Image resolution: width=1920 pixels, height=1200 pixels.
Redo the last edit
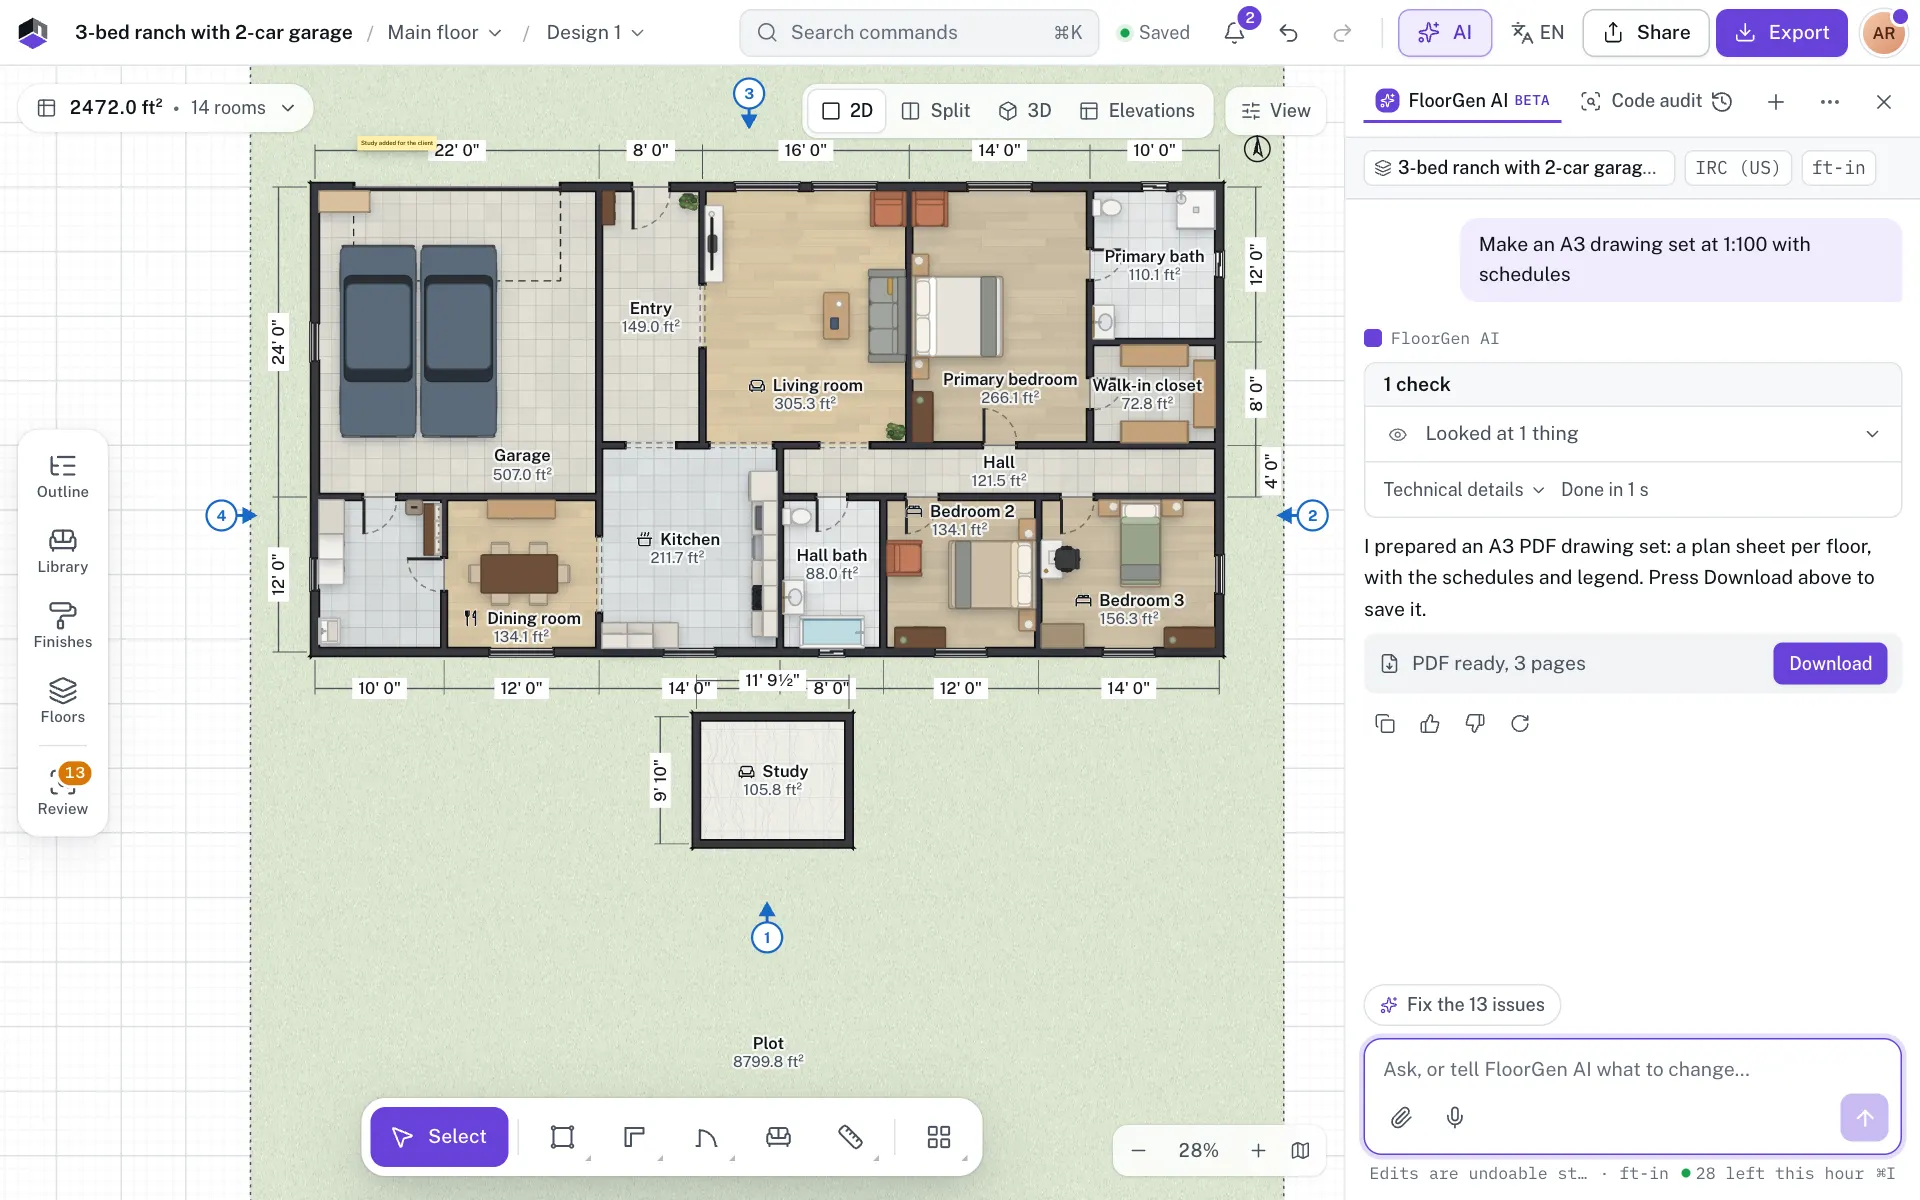(x=1342, y=33)
